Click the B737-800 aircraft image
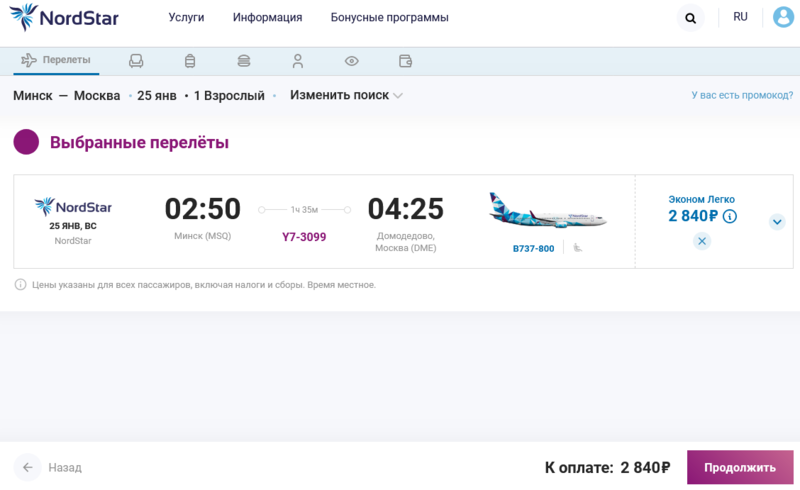 [x=547, y=212]
